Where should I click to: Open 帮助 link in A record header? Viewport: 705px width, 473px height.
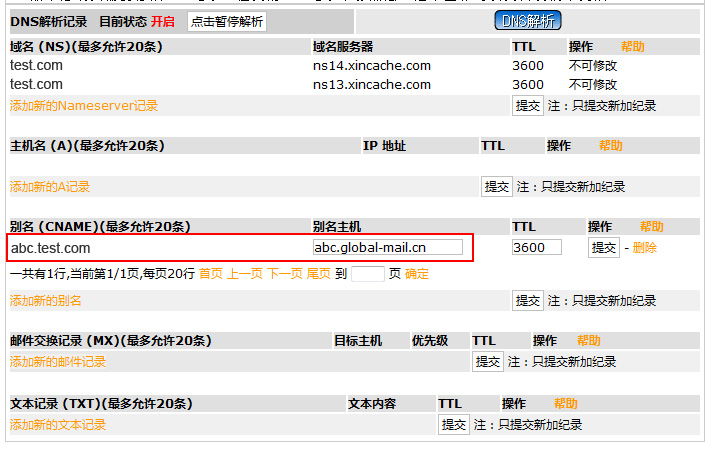point(611,146)
